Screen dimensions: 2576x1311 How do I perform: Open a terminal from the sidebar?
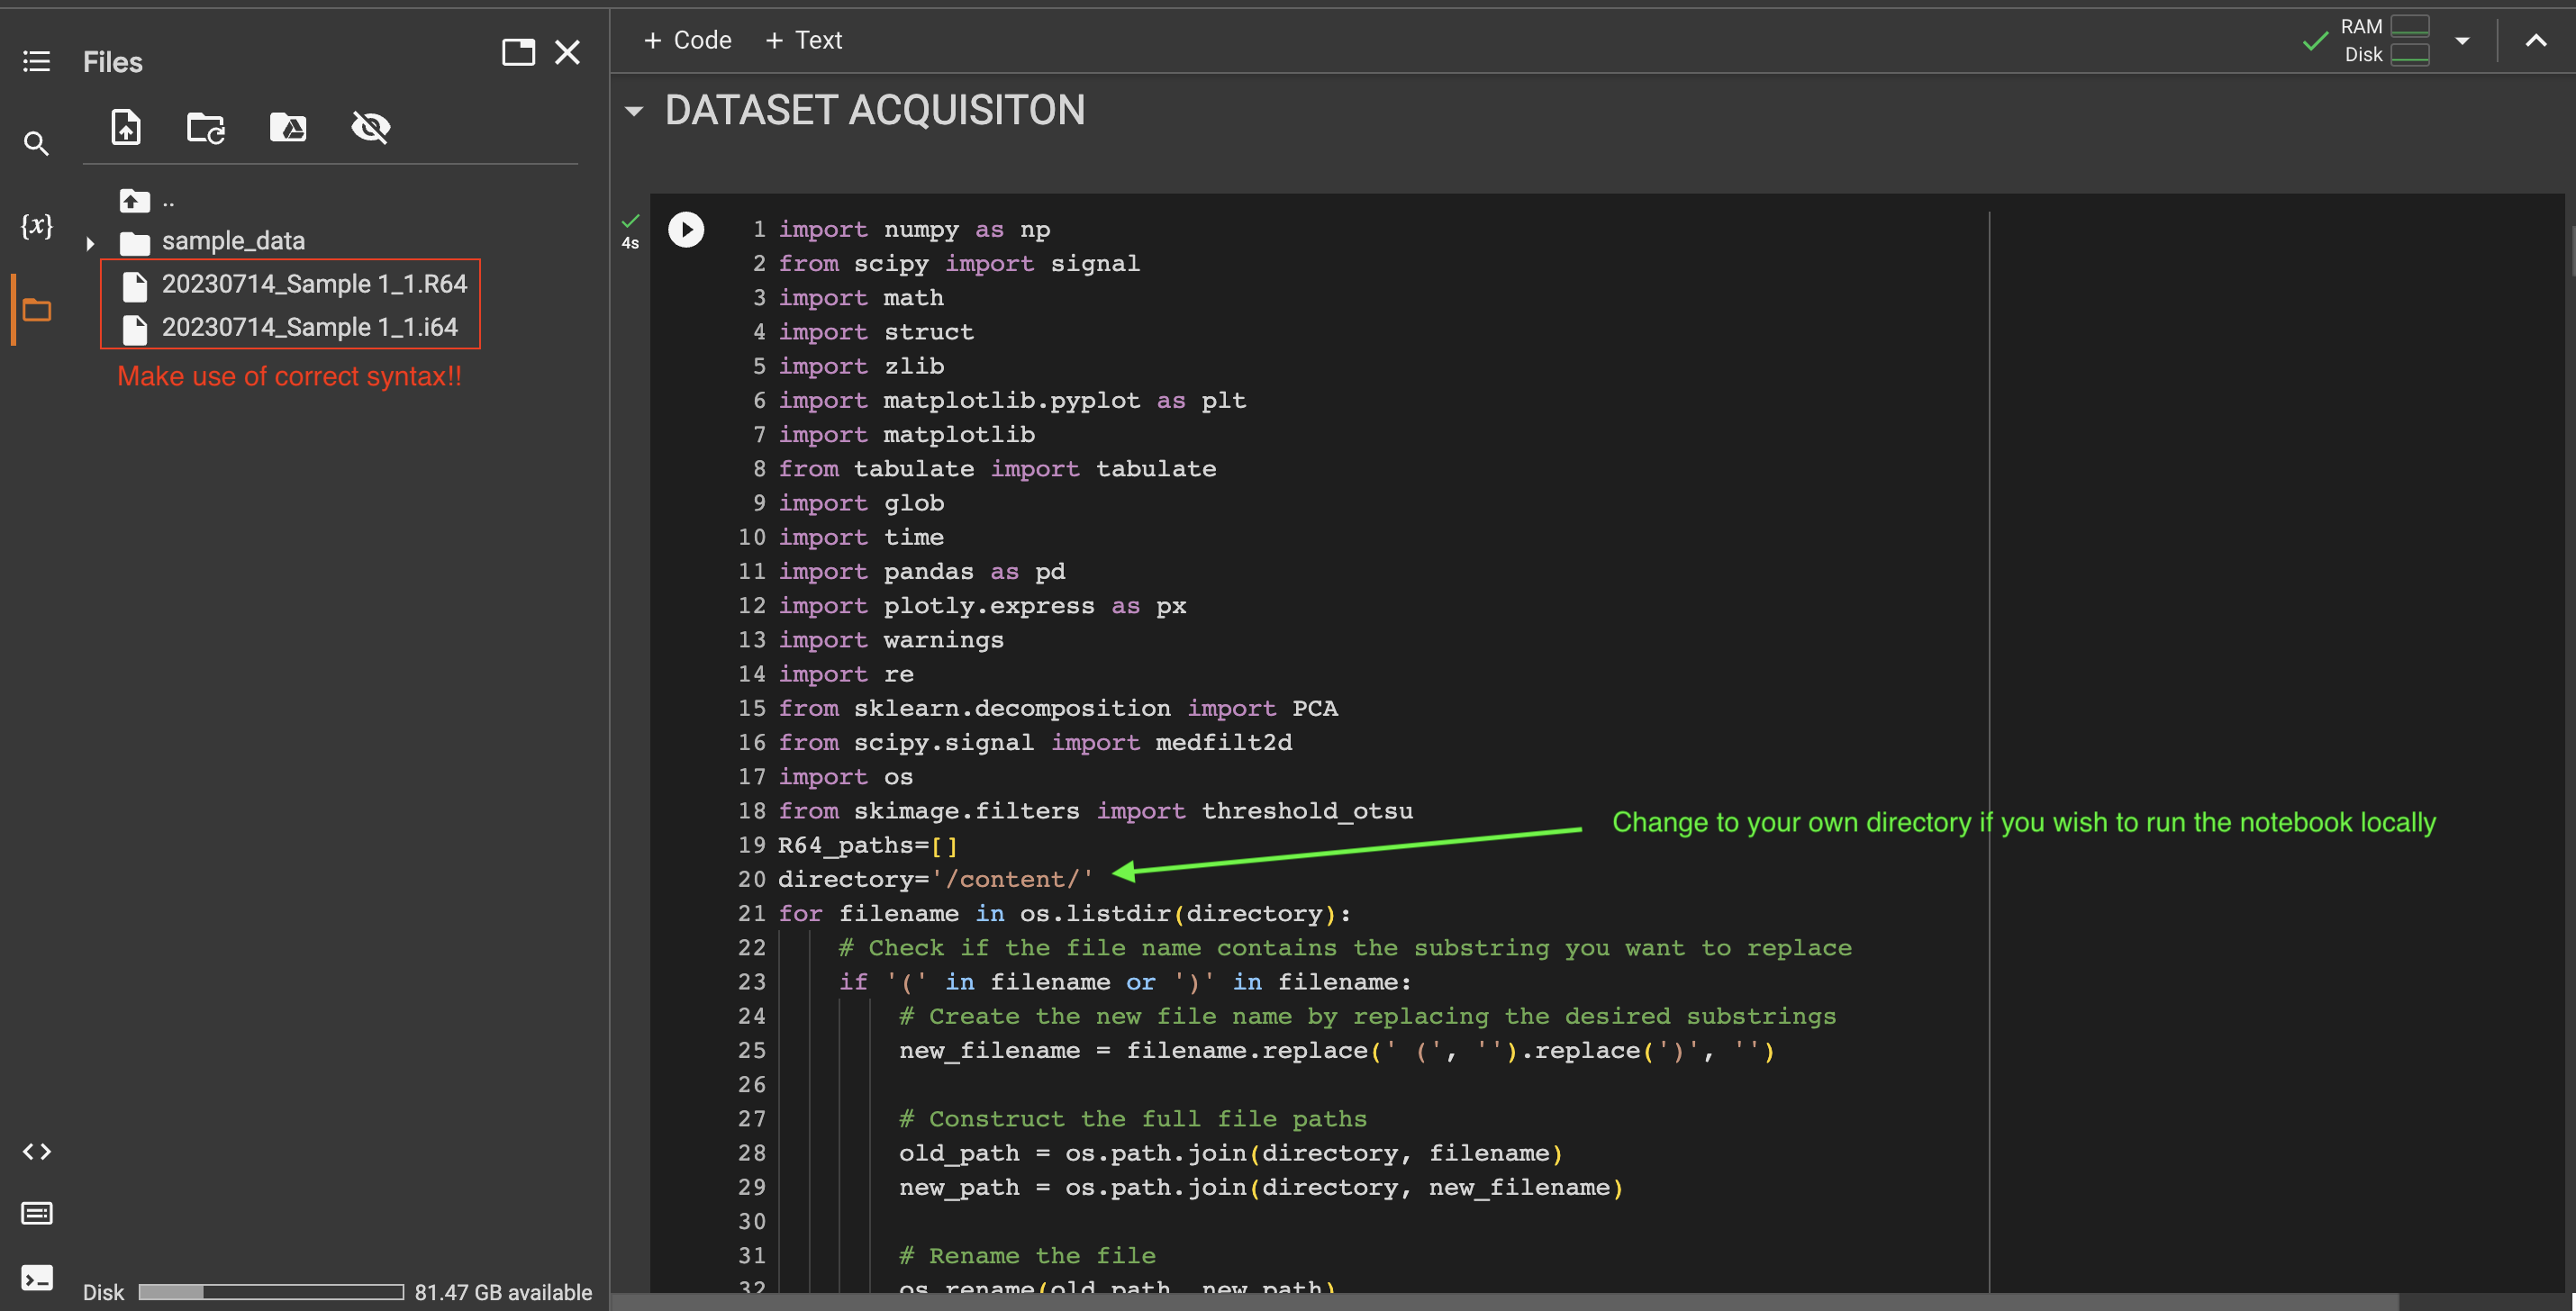tap(37, 1278)
